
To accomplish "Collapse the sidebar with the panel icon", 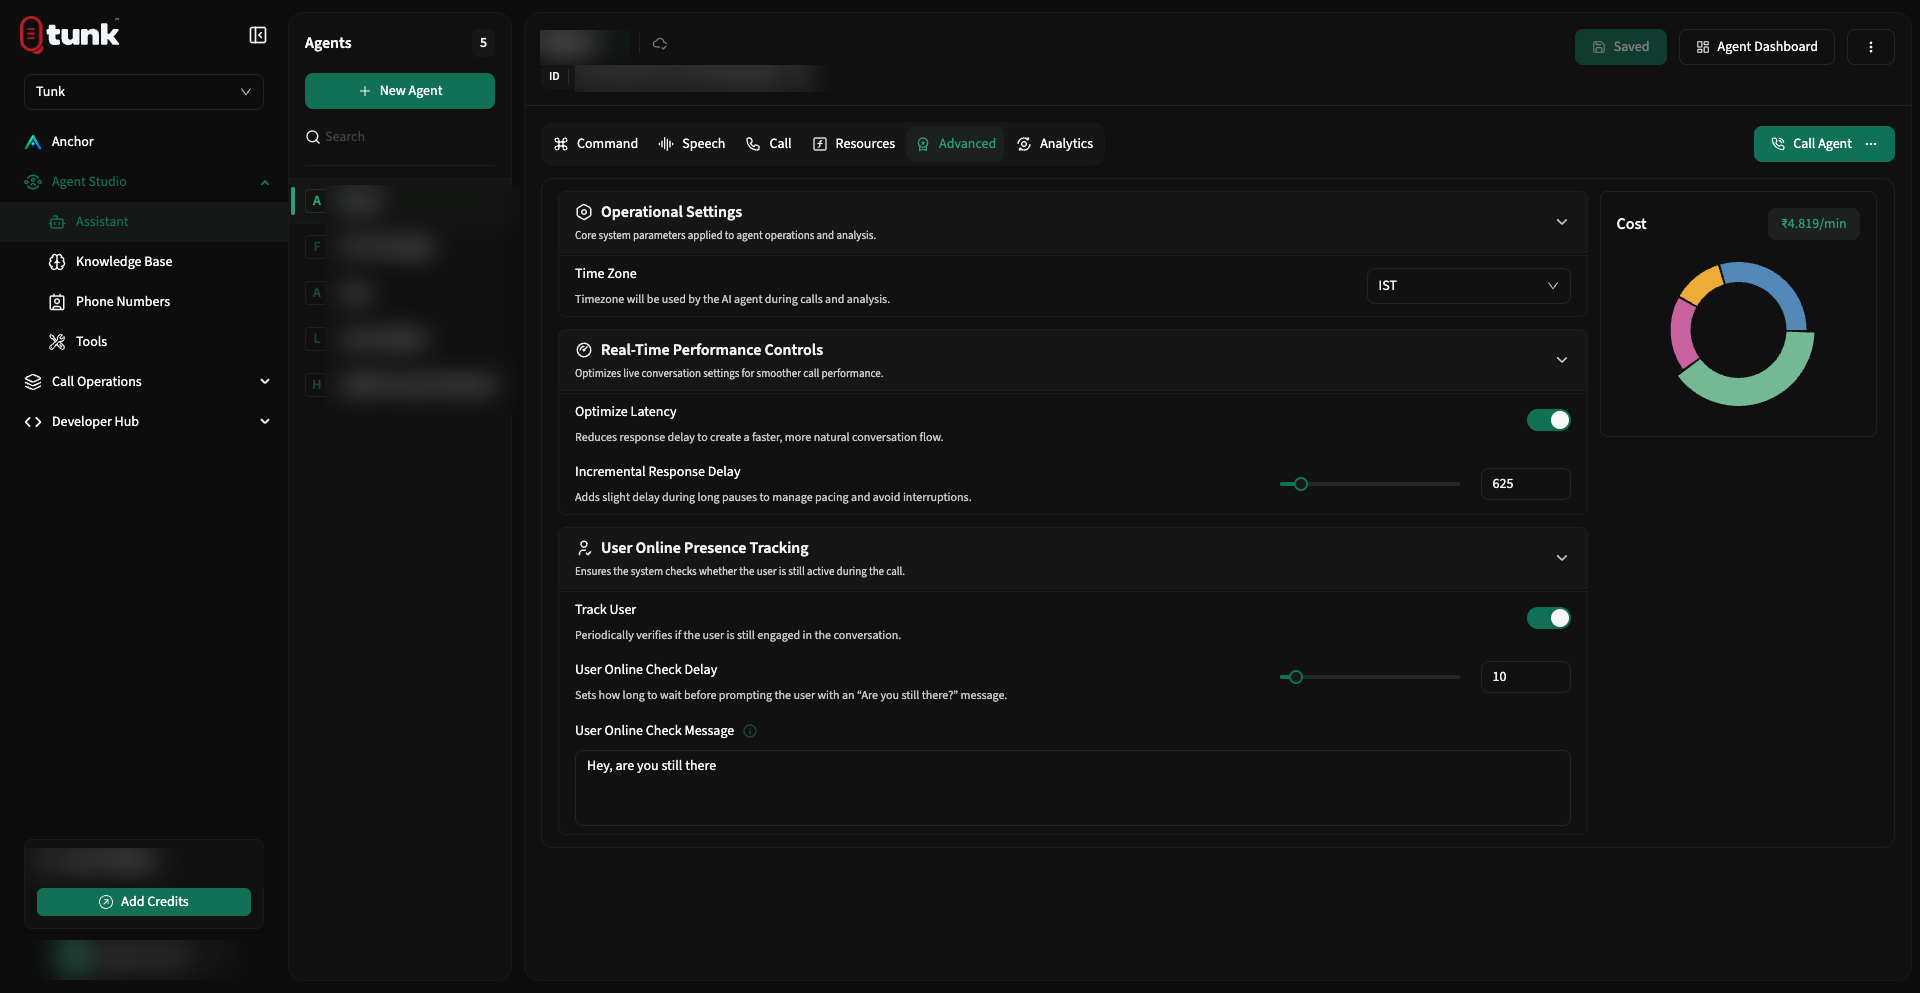I will pos(258,35).
